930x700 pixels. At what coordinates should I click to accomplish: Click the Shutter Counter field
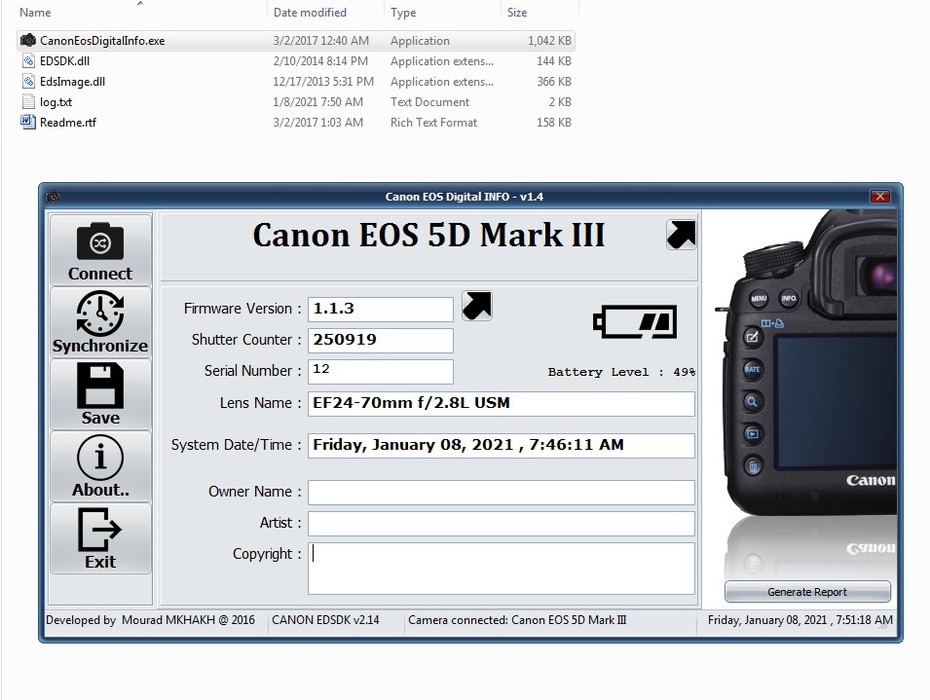(381, 341)
